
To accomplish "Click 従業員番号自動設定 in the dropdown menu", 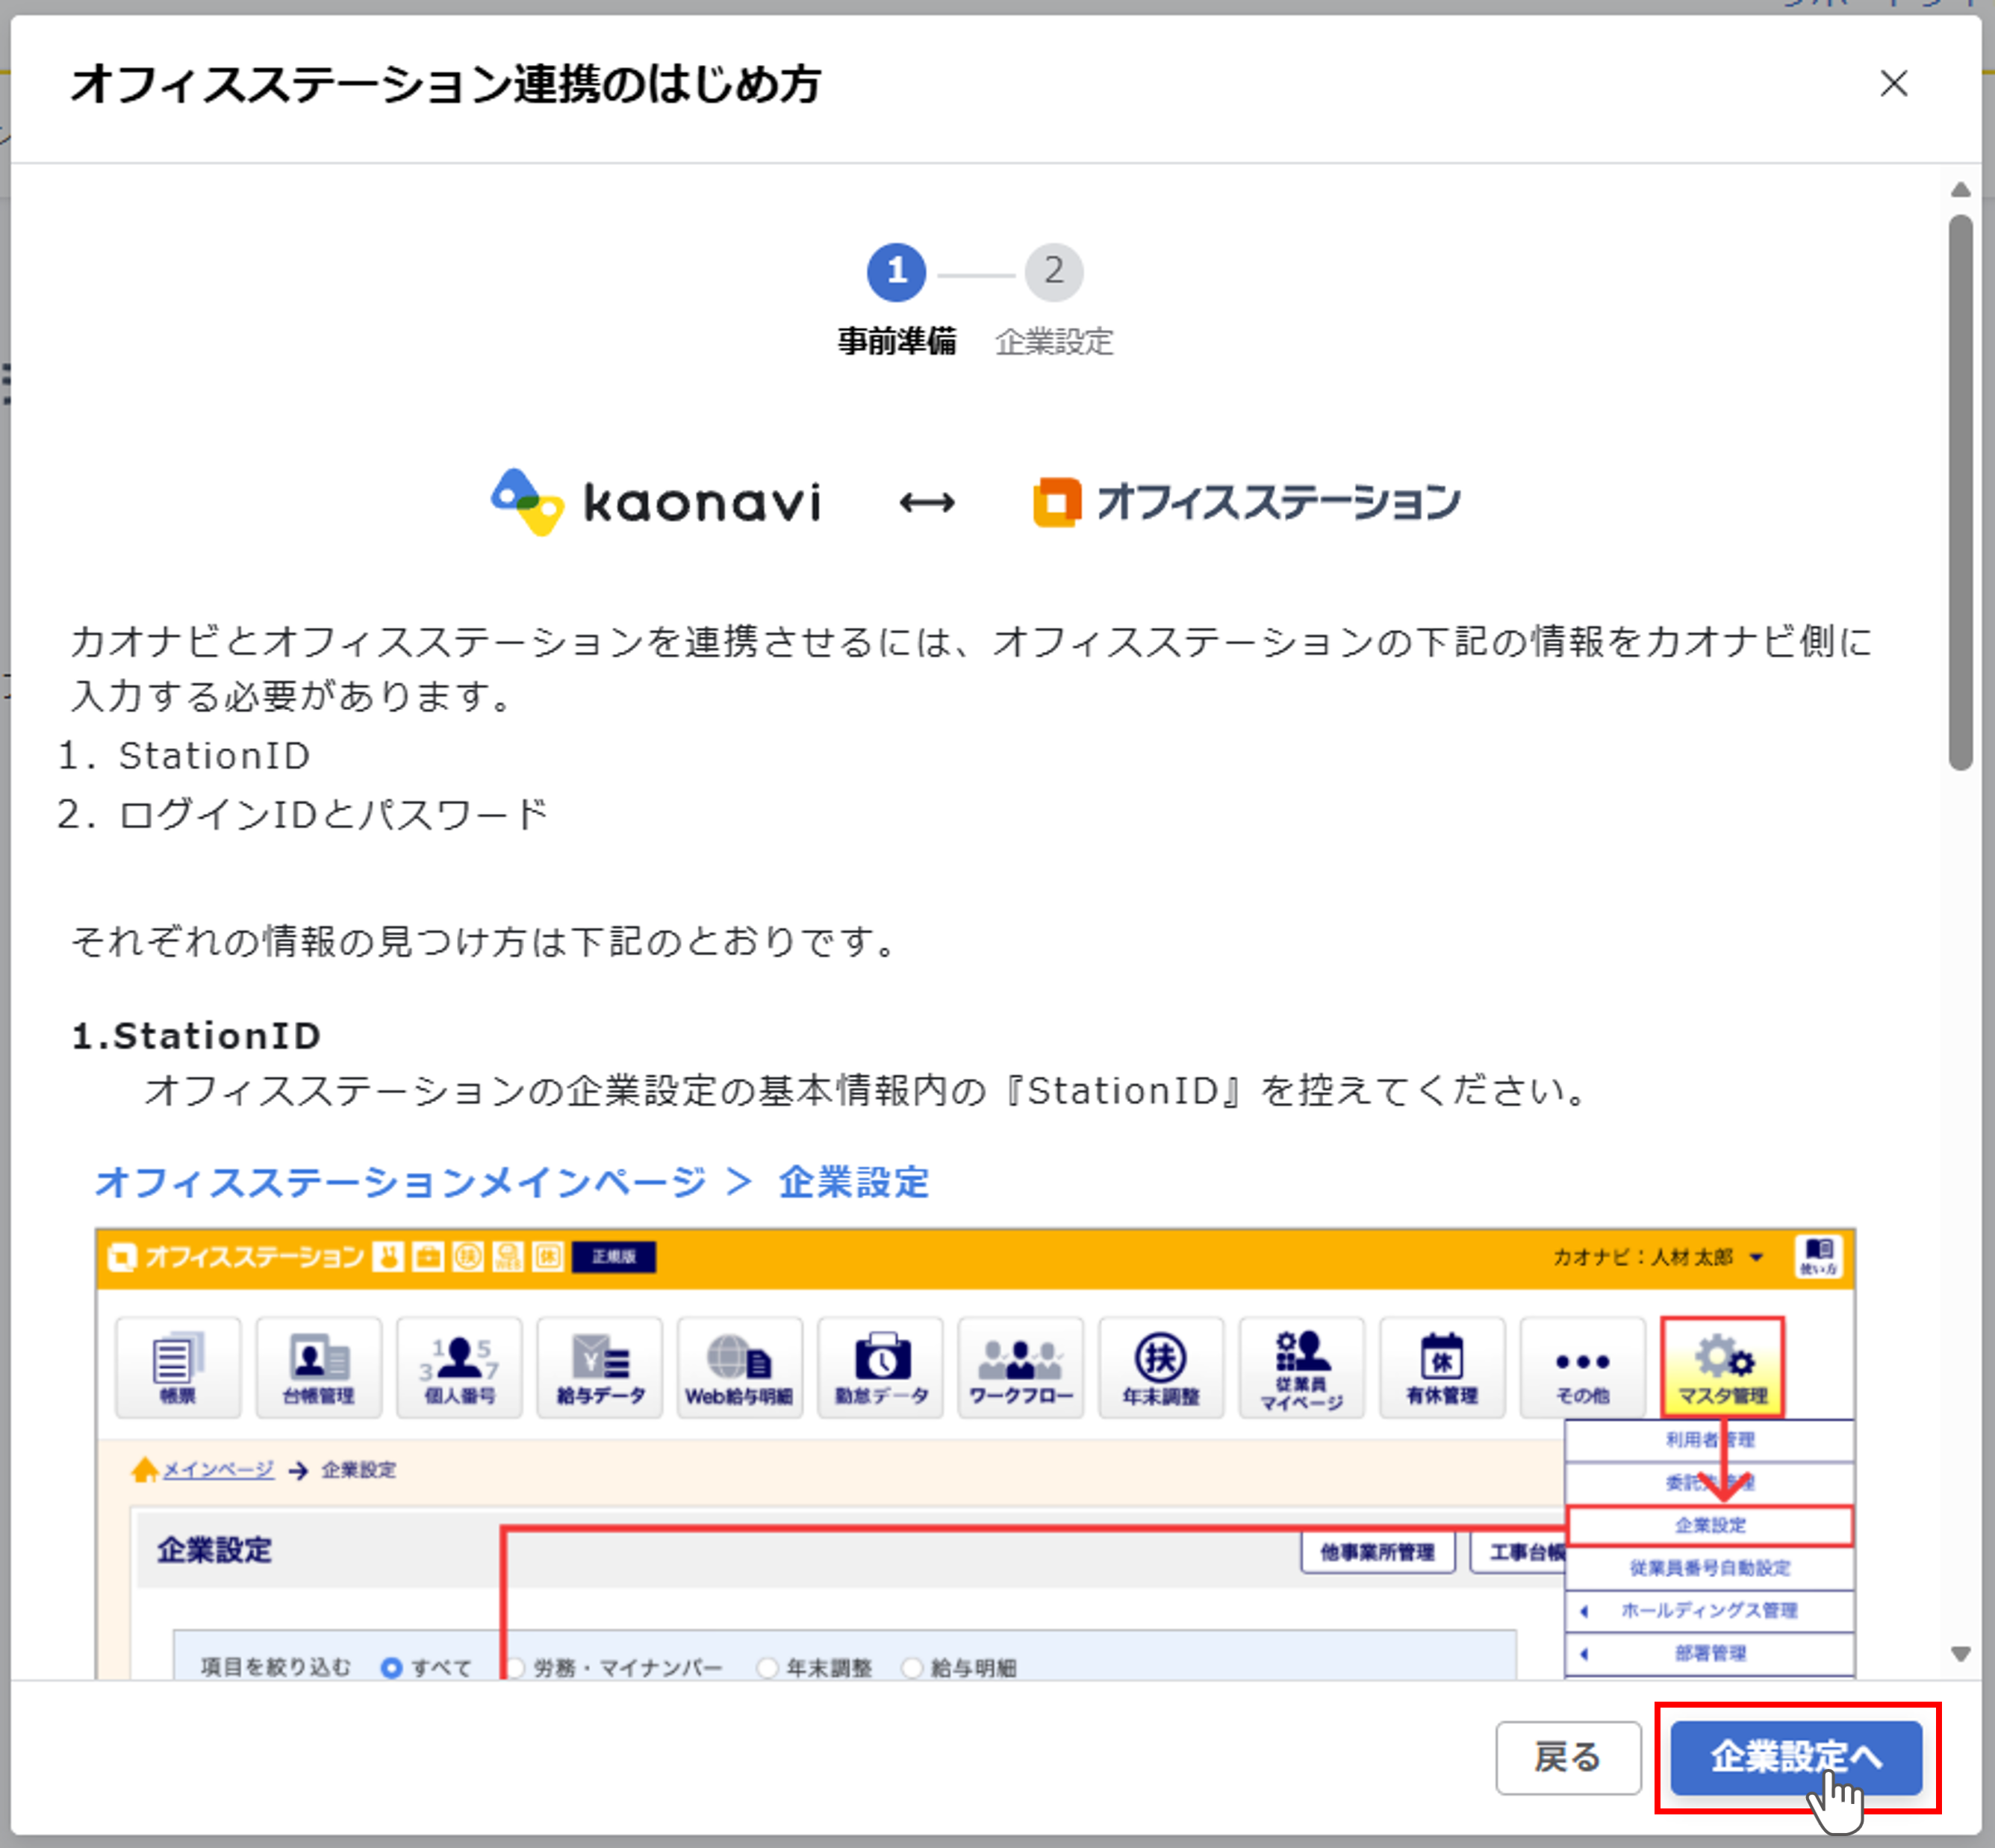I will coord(1710,1568).
